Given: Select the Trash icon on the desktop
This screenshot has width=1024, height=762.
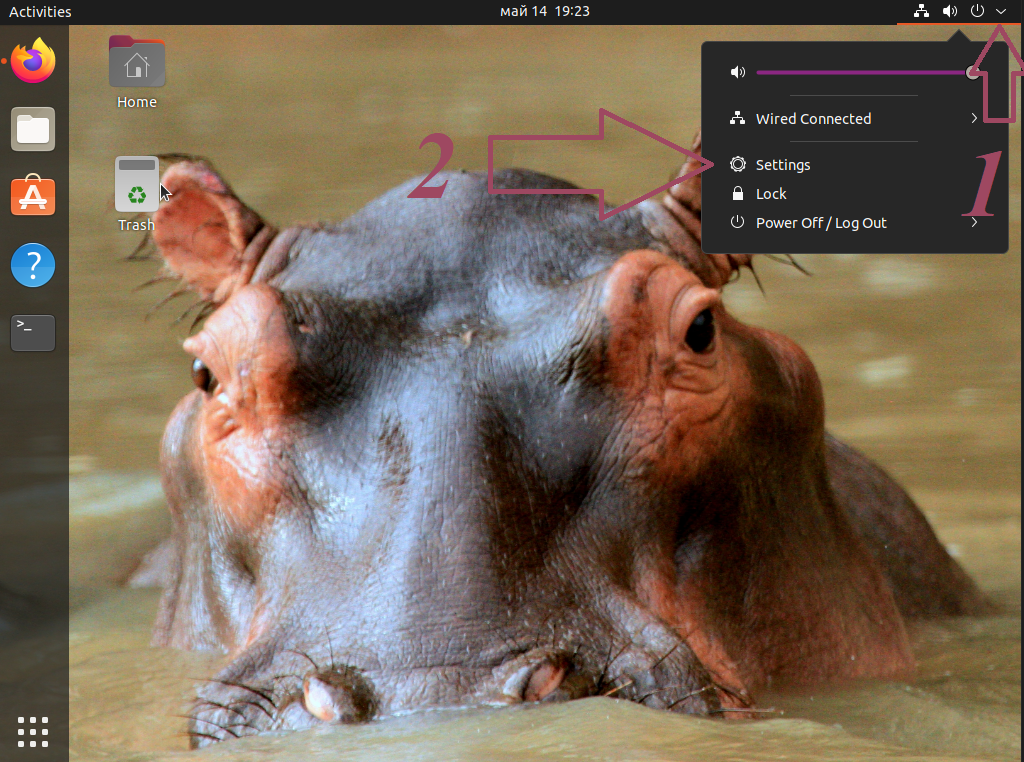Looking at the screenshot, I should coord(137,194).
